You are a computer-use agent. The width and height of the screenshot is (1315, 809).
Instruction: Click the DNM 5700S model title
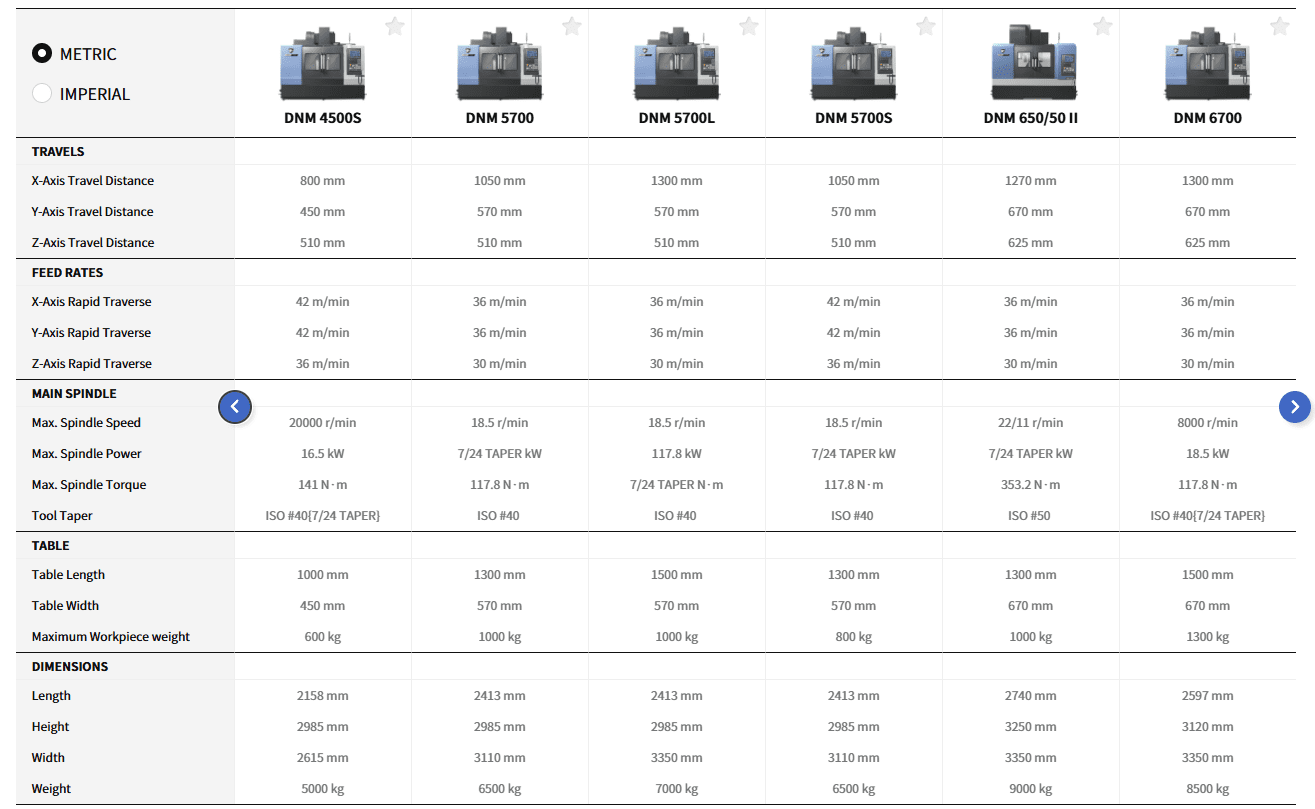click(854, 118)
